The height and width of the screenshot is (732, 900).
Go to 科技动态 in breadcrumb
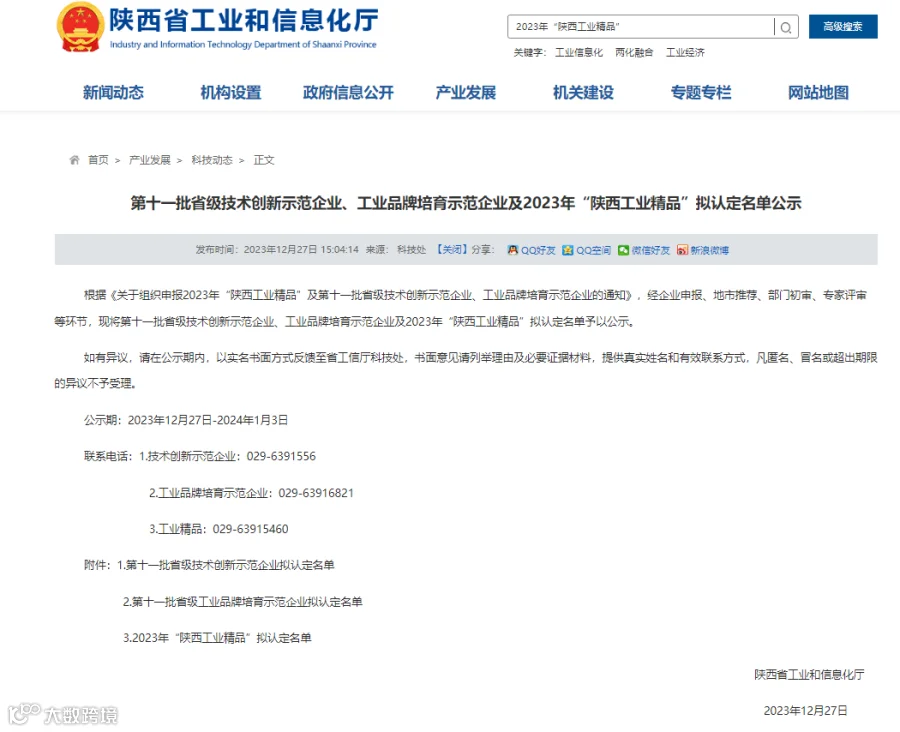(x=212, y=160)
